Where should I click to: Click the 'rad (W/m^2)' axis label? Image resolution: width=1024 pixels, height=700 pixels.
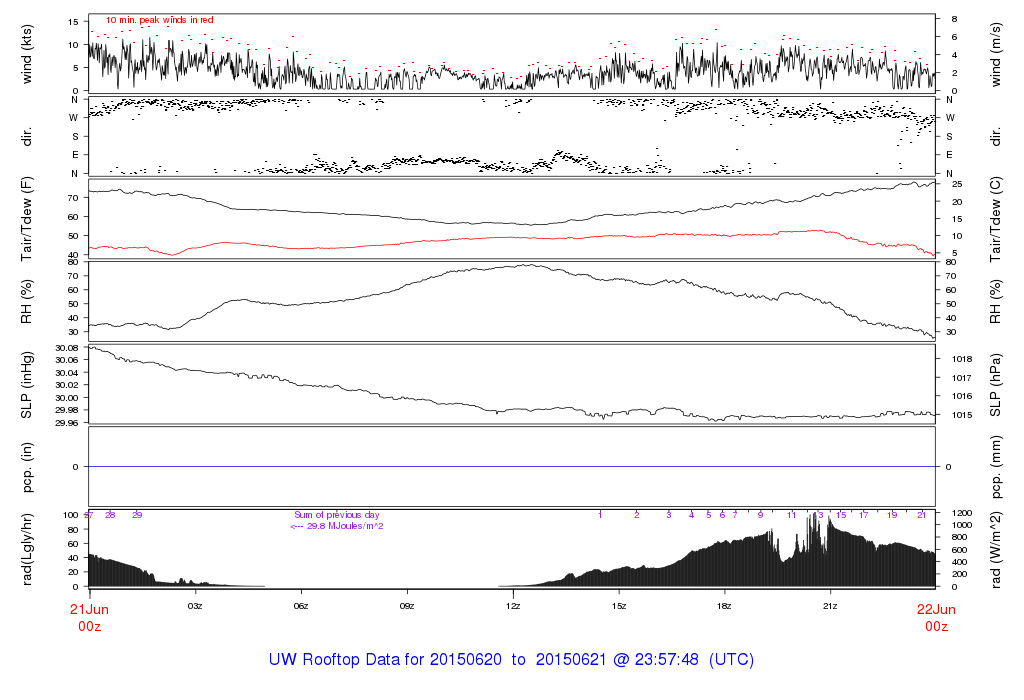pyautogui.click(x=996, y=549)
